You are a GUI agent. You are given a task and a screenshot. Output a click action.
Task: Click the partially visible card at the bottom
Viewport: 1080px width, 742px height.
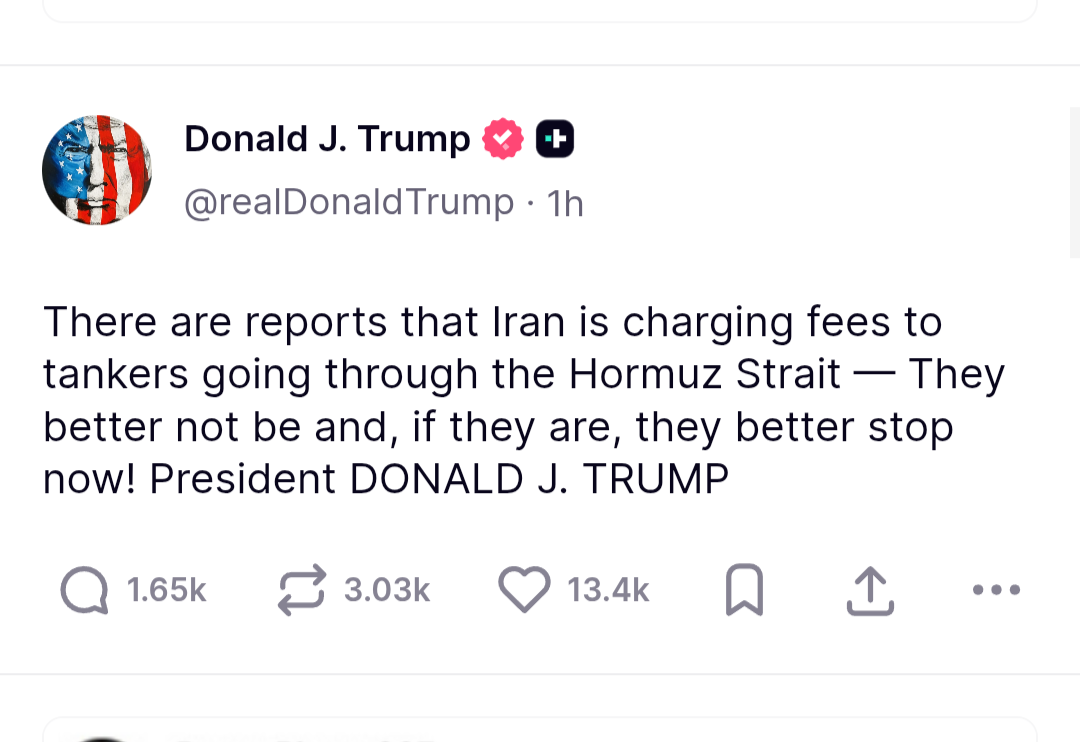540,730
